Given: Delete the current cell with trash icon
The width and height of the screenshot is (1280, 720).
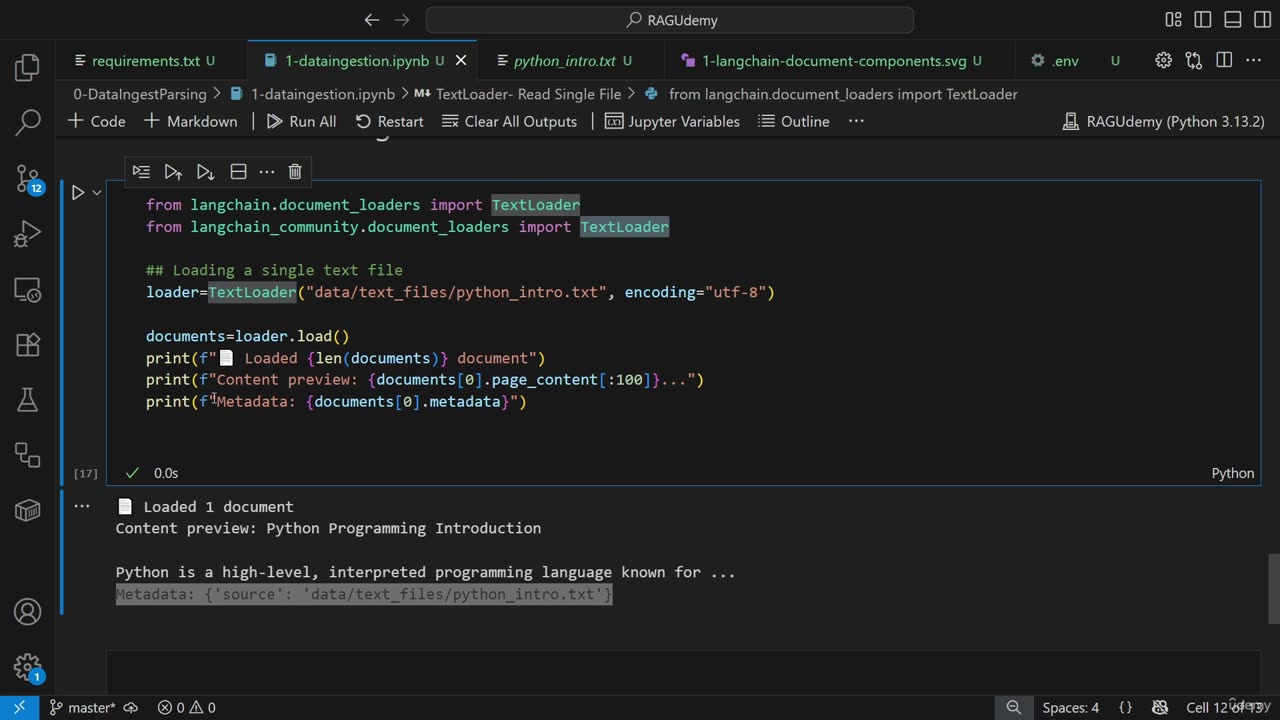Looking at the screenshot, I should click(x=295, y=172).
